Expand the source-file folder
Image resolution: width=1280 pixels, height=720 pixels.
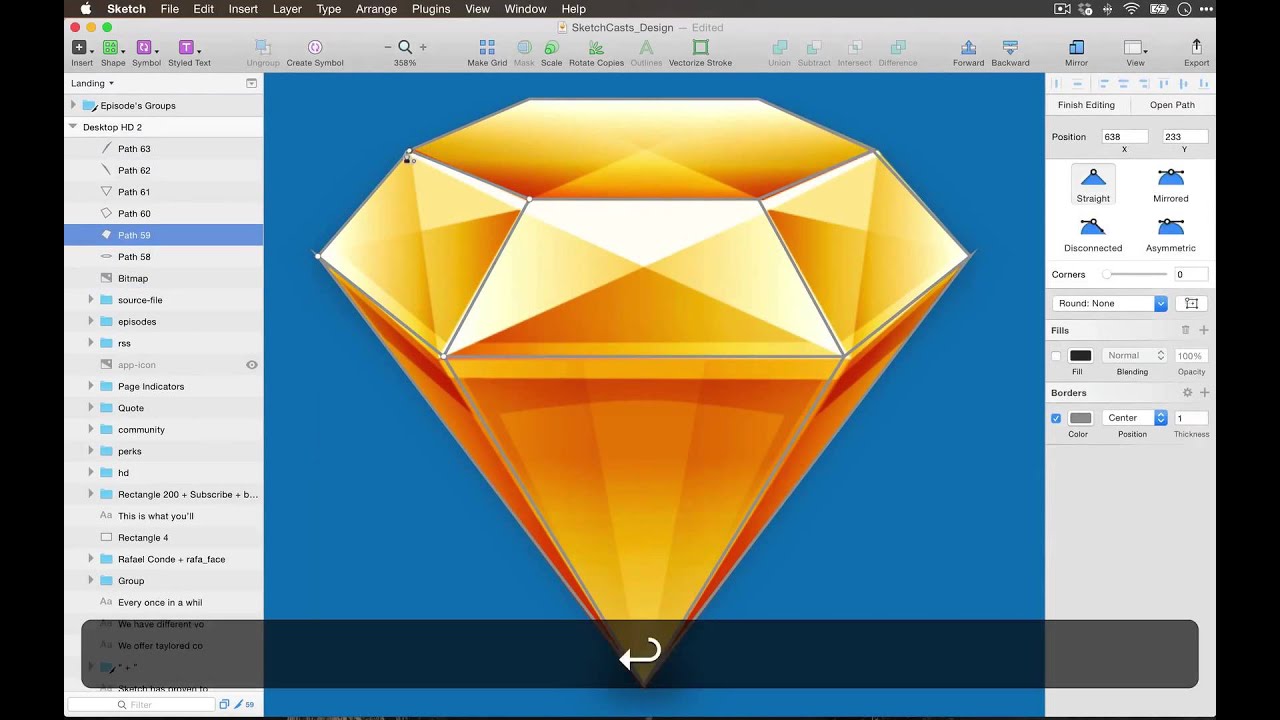[90, 300]
